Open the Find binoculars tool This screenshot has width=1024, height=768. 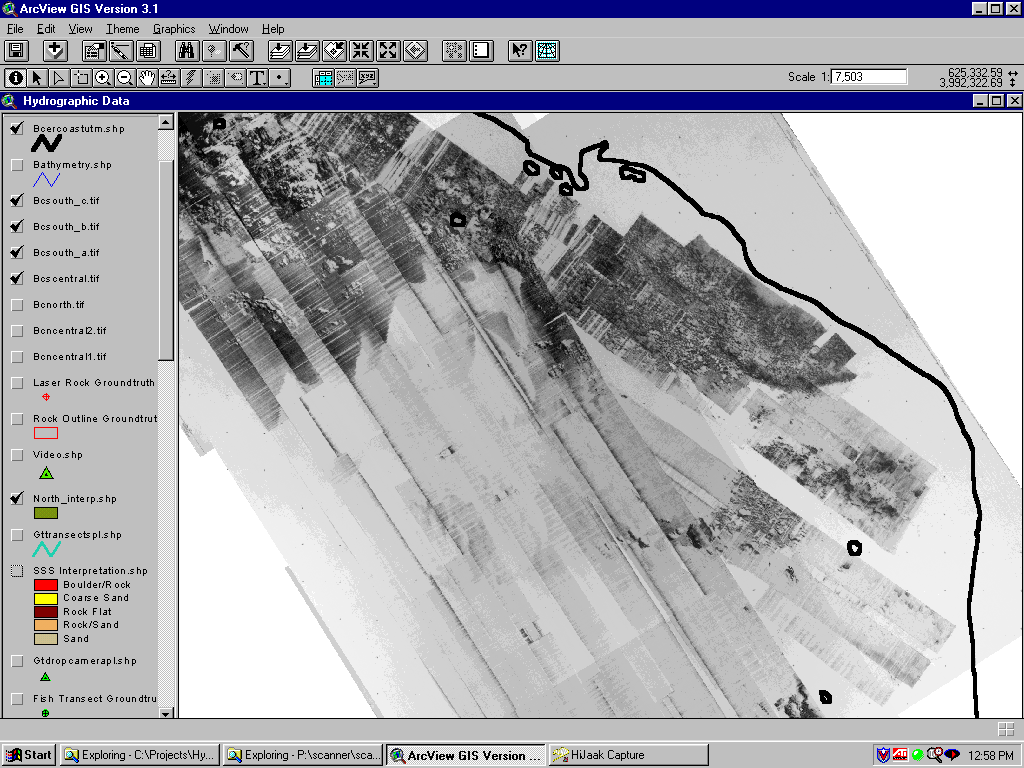point(187,51)
